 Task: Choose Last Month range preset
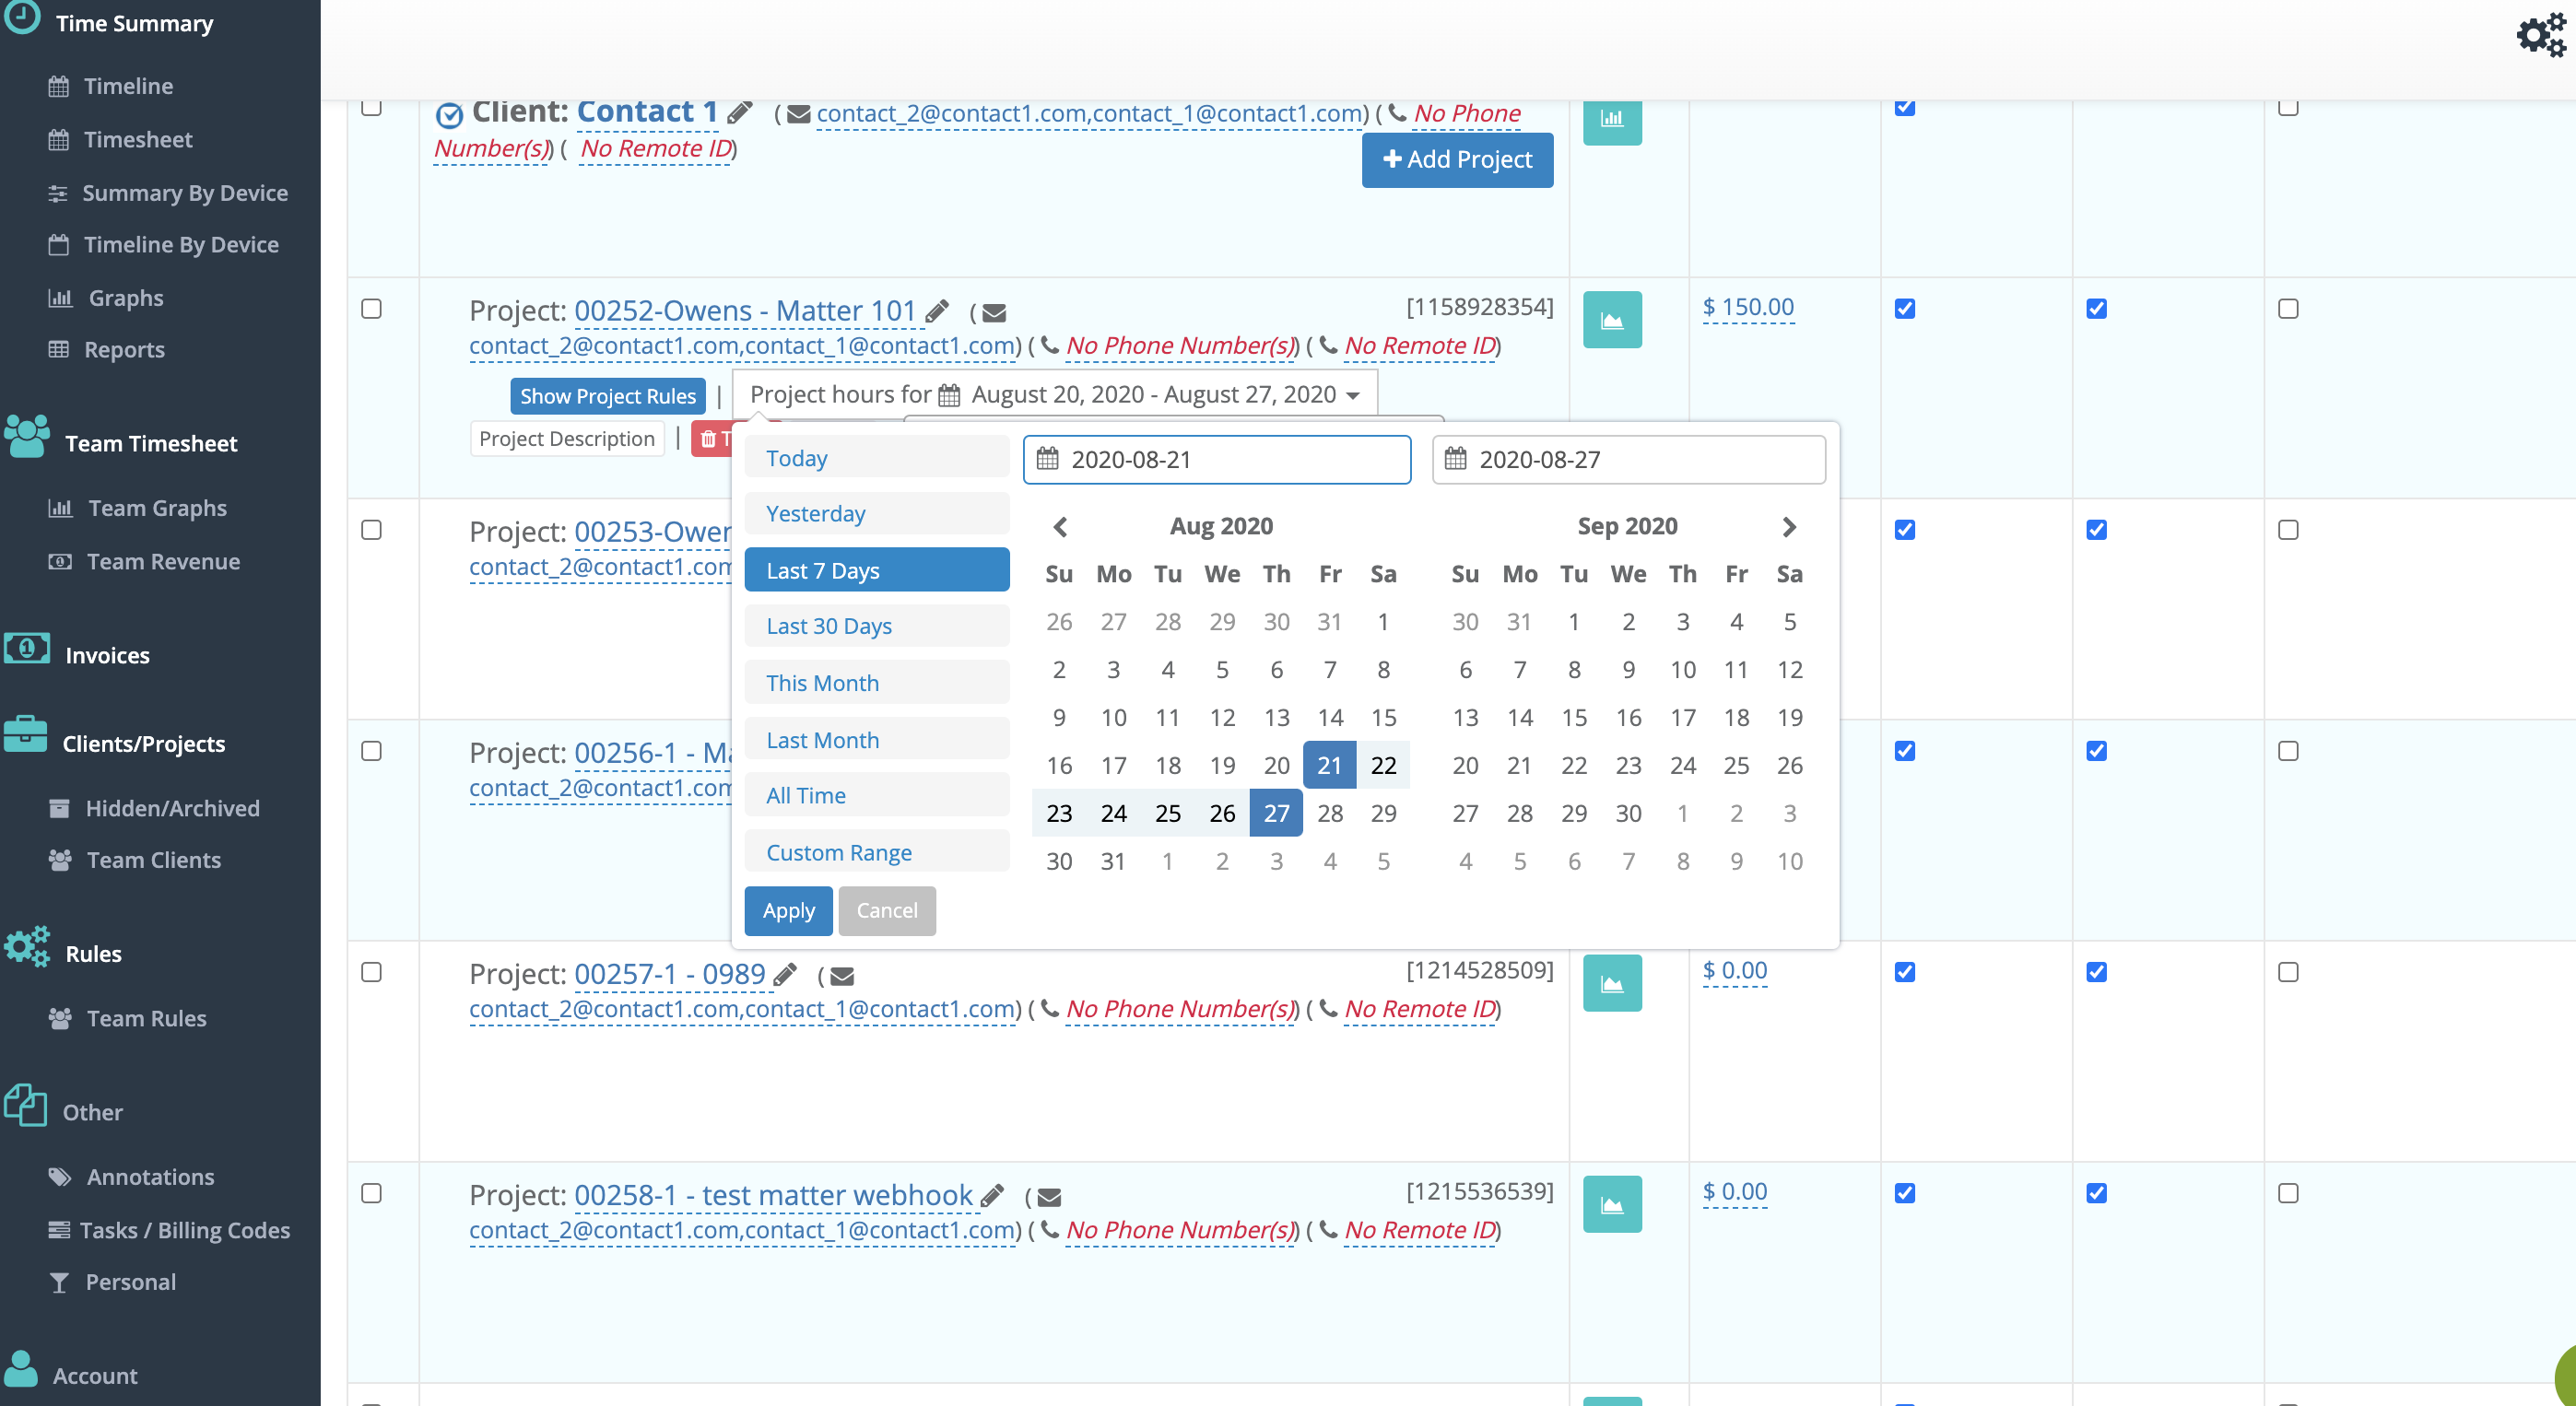(877, 739)
